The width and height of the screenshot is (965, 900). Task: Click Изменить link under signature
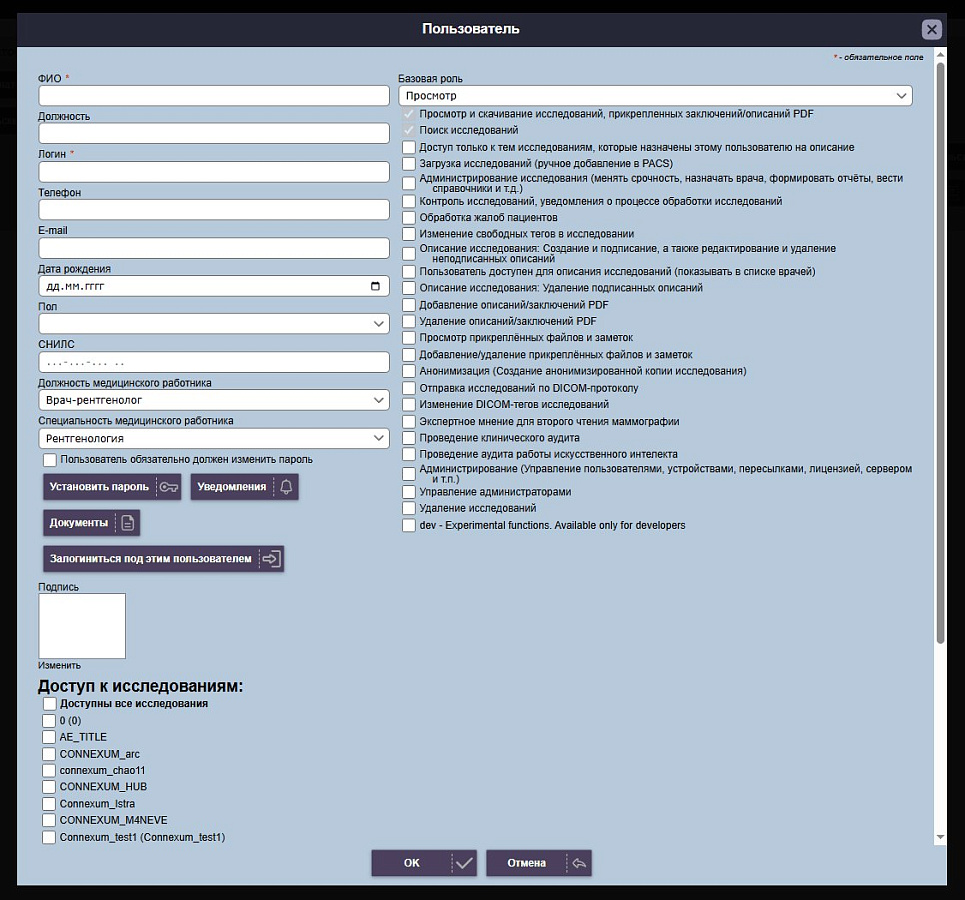click(59, 665)
